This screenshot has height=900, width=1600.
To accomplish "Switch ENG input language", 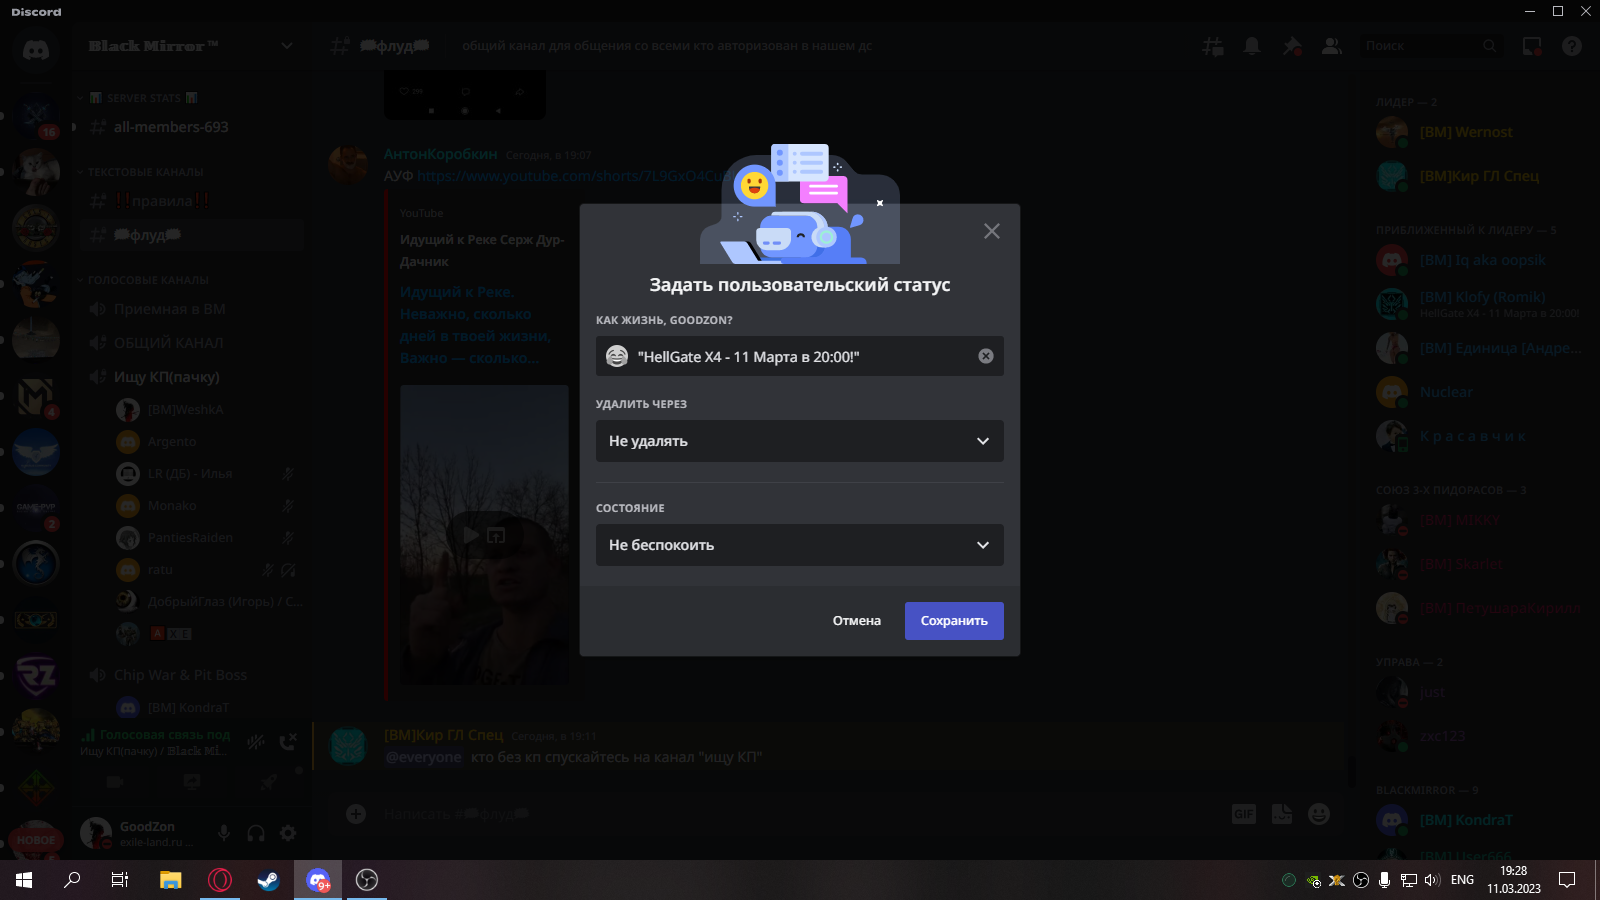I will coord(1462,880).
